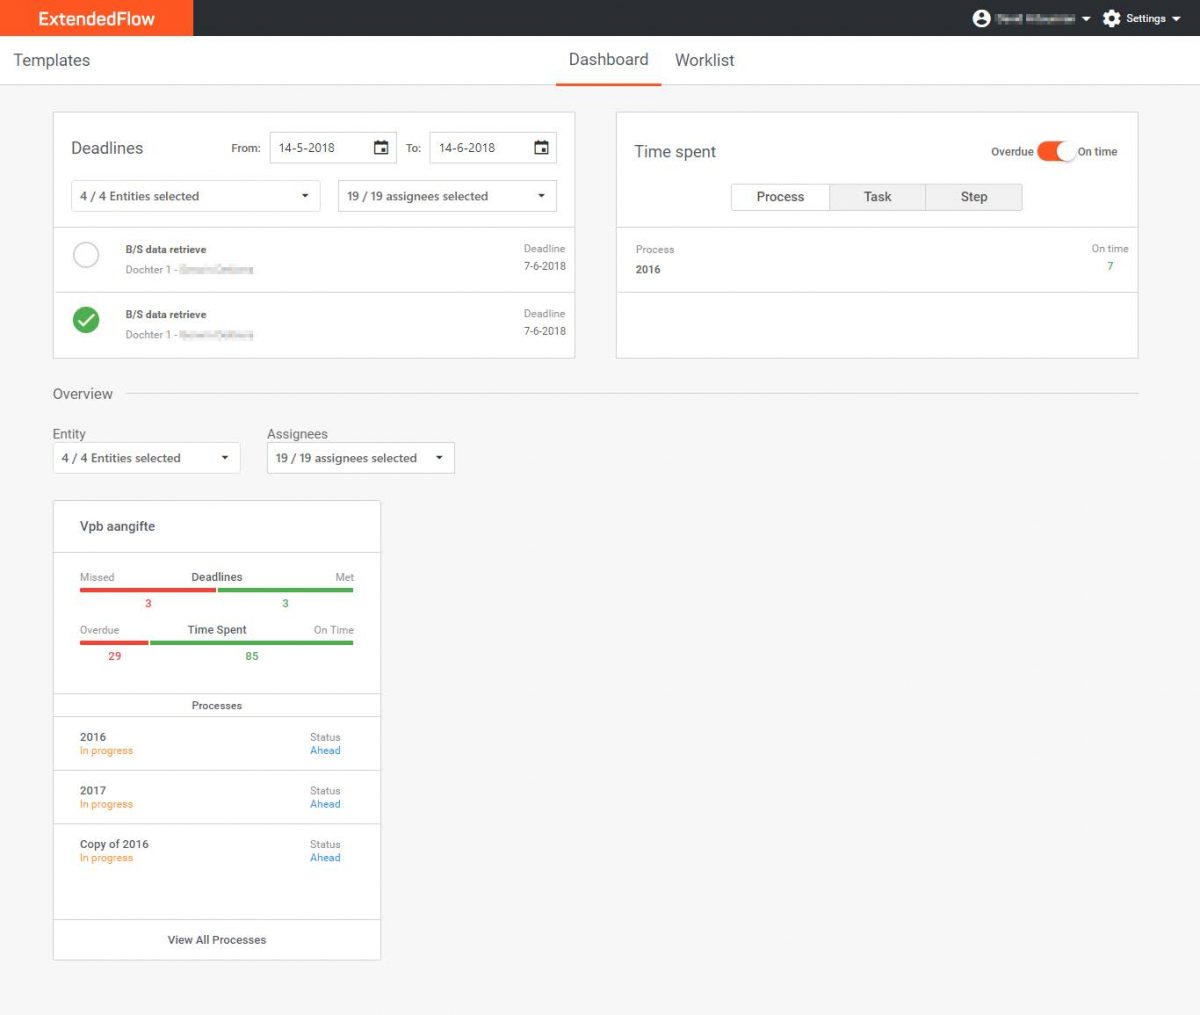This screenshot has height=1015, width=1200.
Task: Open the calendar icon for From date
Action: coord(381,147)
